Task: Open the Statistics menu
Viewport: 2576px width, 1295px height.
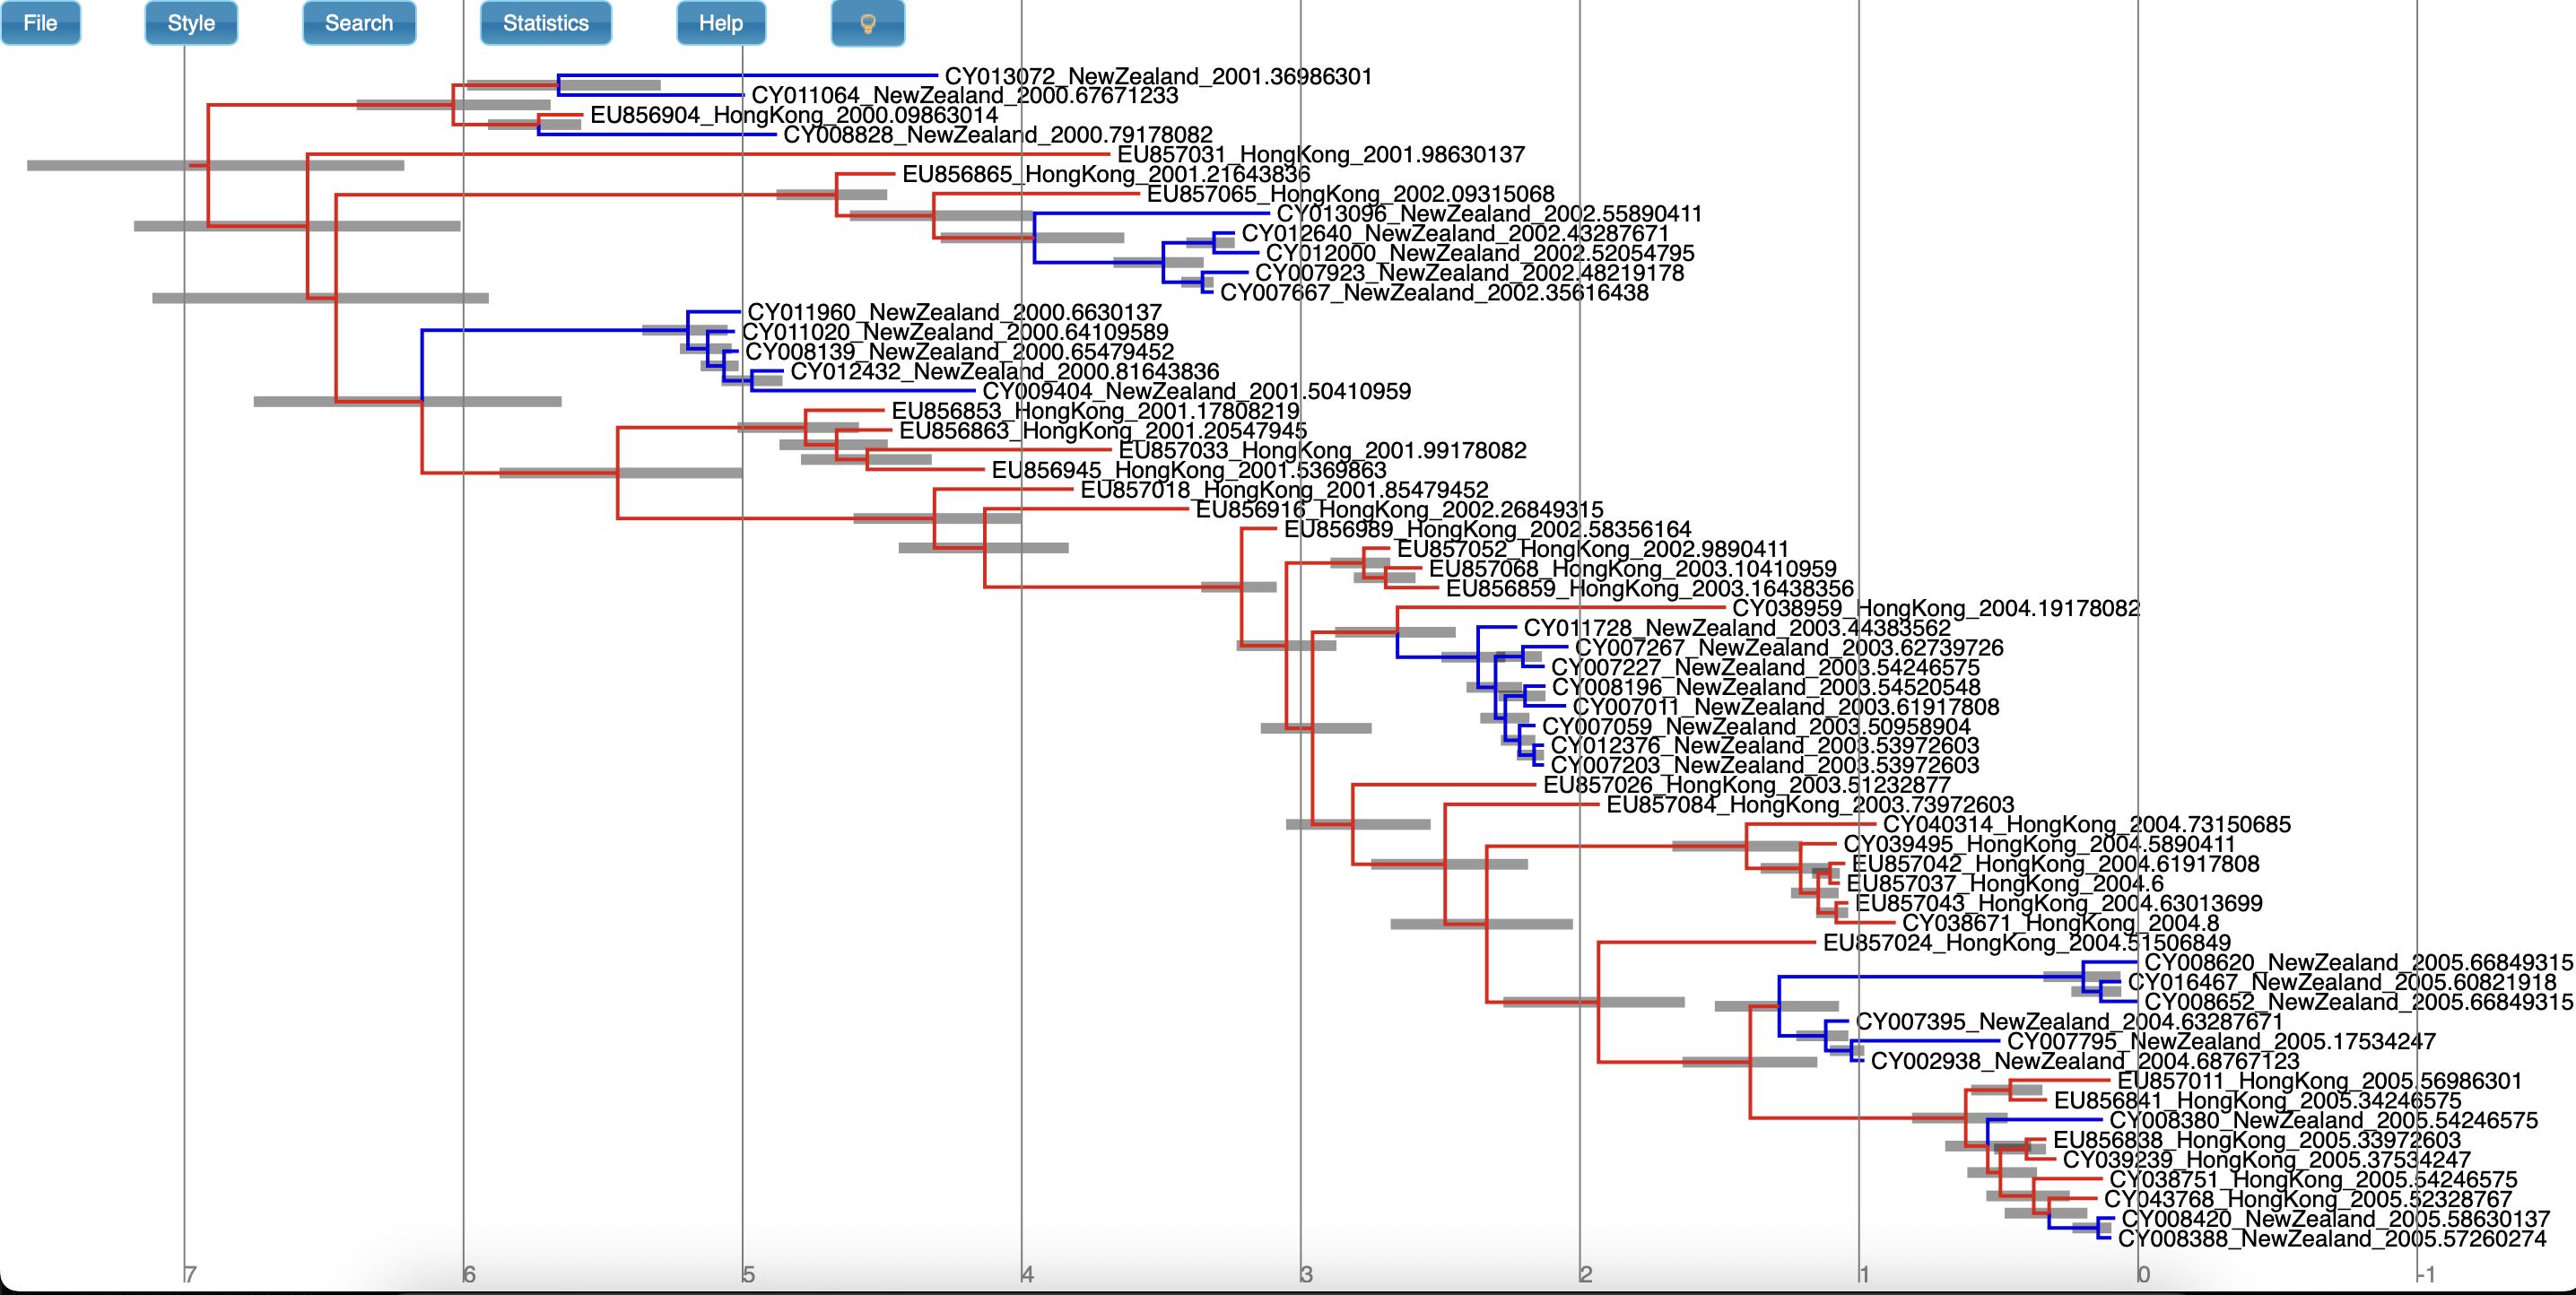Action: click(x=546, y=23)
